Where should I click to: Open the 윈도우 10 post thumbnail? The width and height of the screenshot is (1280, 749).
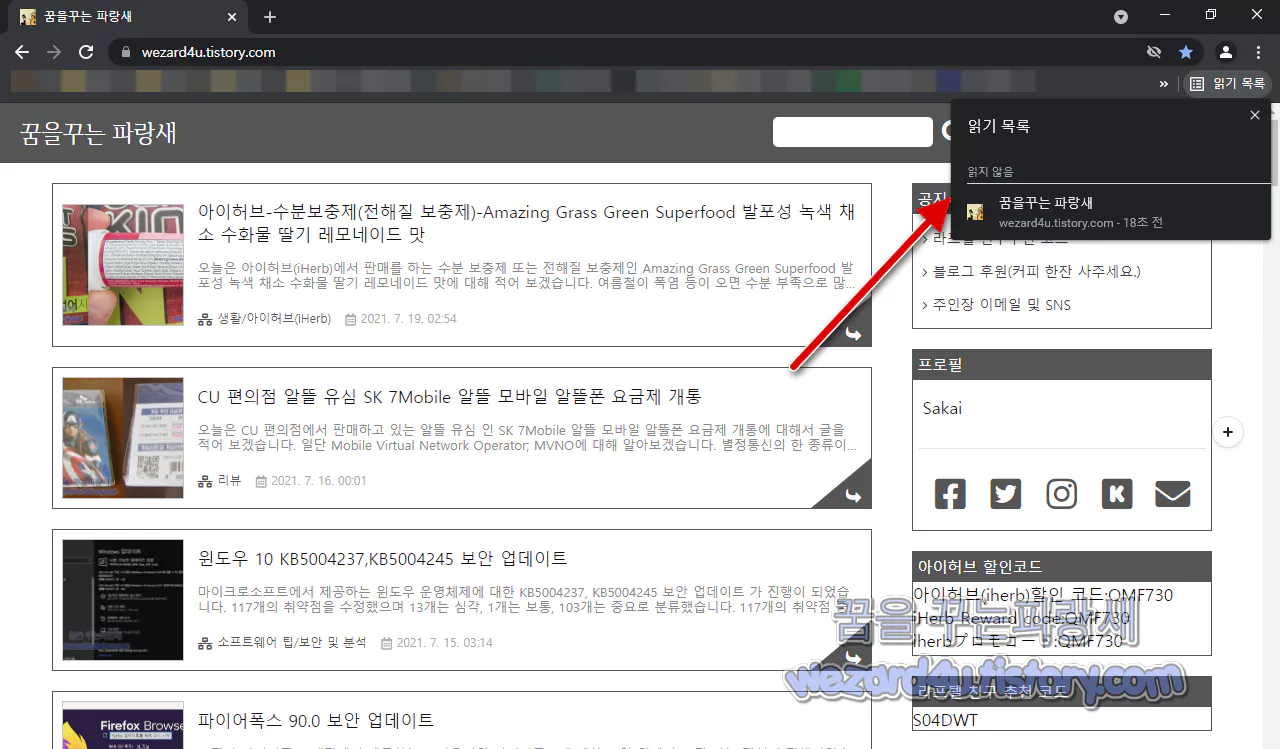click(x=123, y=600)
